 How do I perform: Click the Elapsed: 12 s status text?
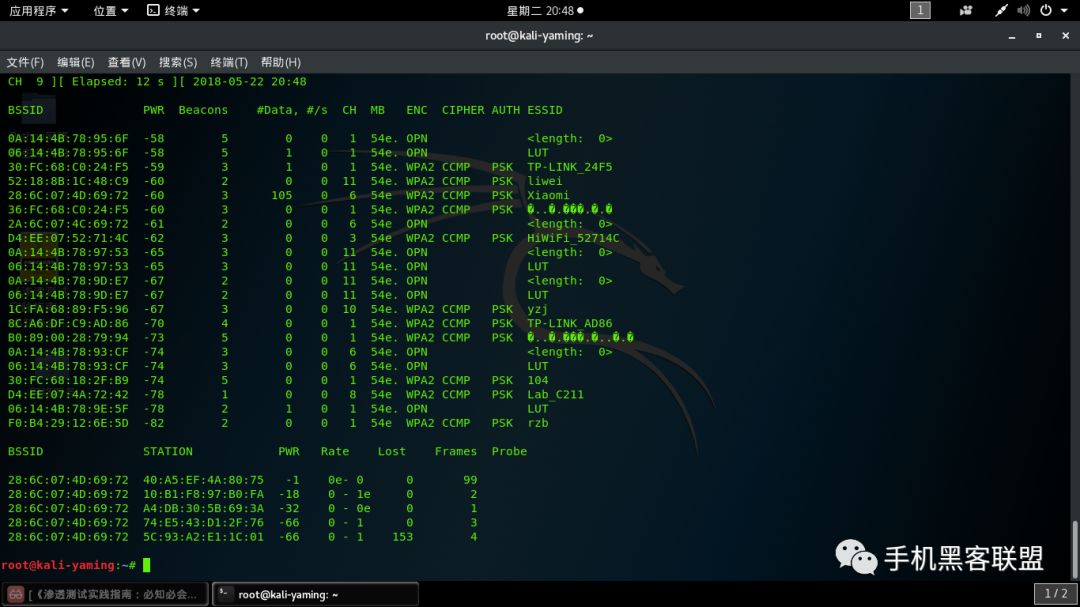[118, 81]
